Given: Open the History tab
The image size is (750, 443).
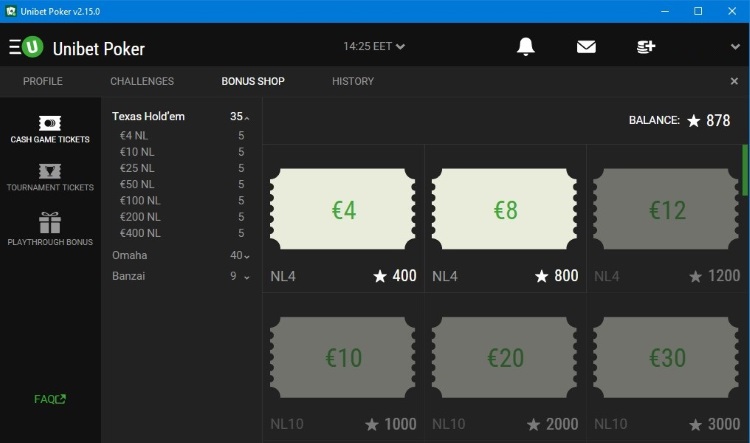Looking at the screenshot, I should [x=353, y=81].
